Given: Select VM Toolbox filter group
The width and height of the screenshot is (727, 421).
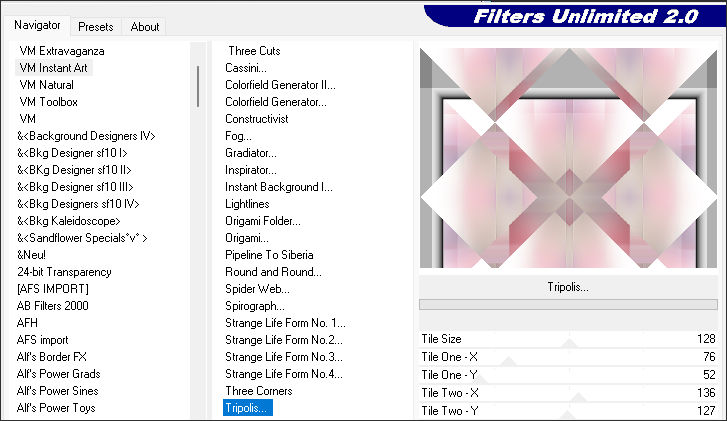Looking at the screenshot, I should click(48, 101).
